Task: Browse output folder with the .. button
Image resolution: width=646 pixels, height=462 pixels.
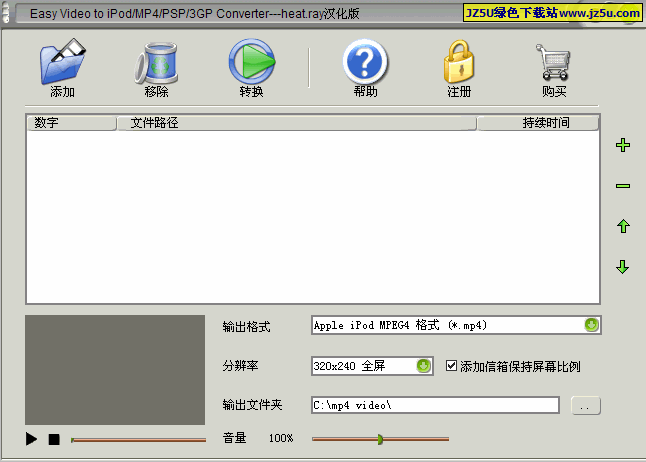Action: tap(585, 406)
